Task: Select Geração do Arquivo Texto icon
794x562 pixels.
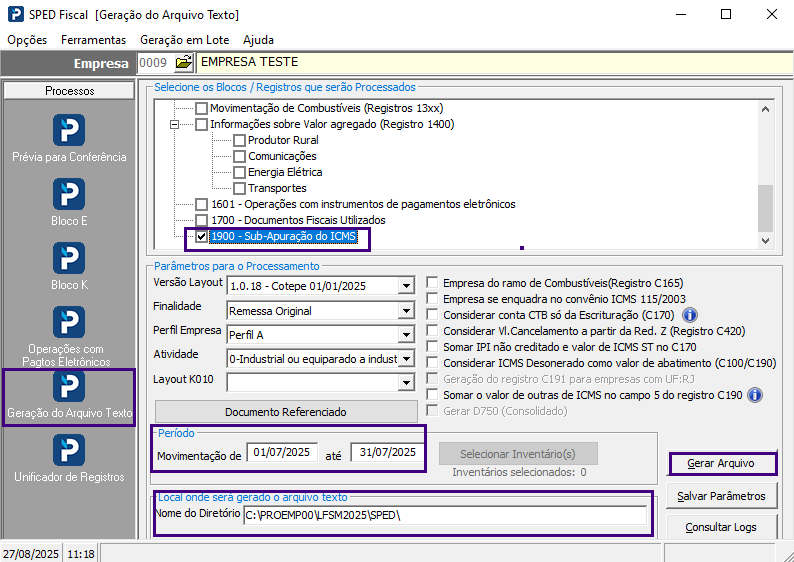Action: pos(69,386)
